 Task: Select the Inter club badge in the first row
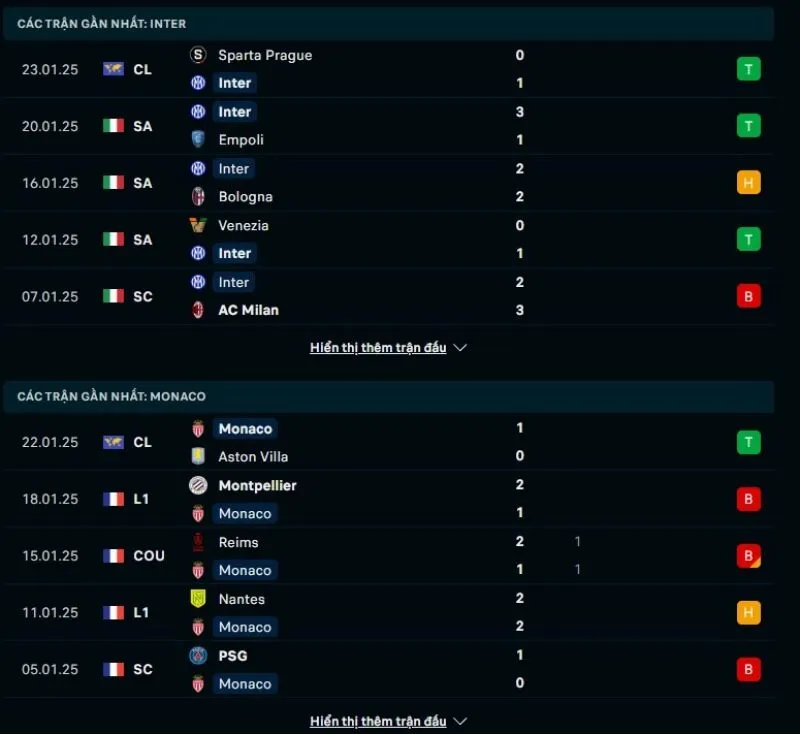[x=199, y=83]
